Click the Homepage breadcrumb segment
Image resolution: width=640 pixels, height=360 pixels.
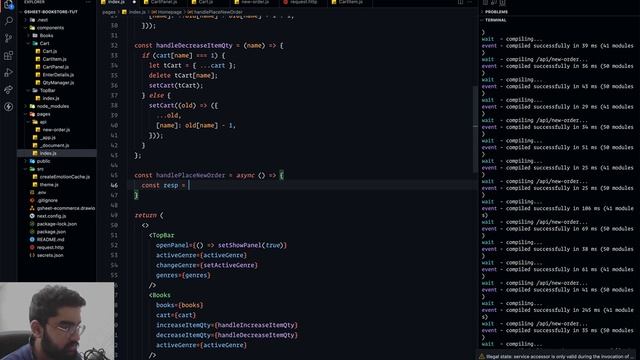coord(169,12)
